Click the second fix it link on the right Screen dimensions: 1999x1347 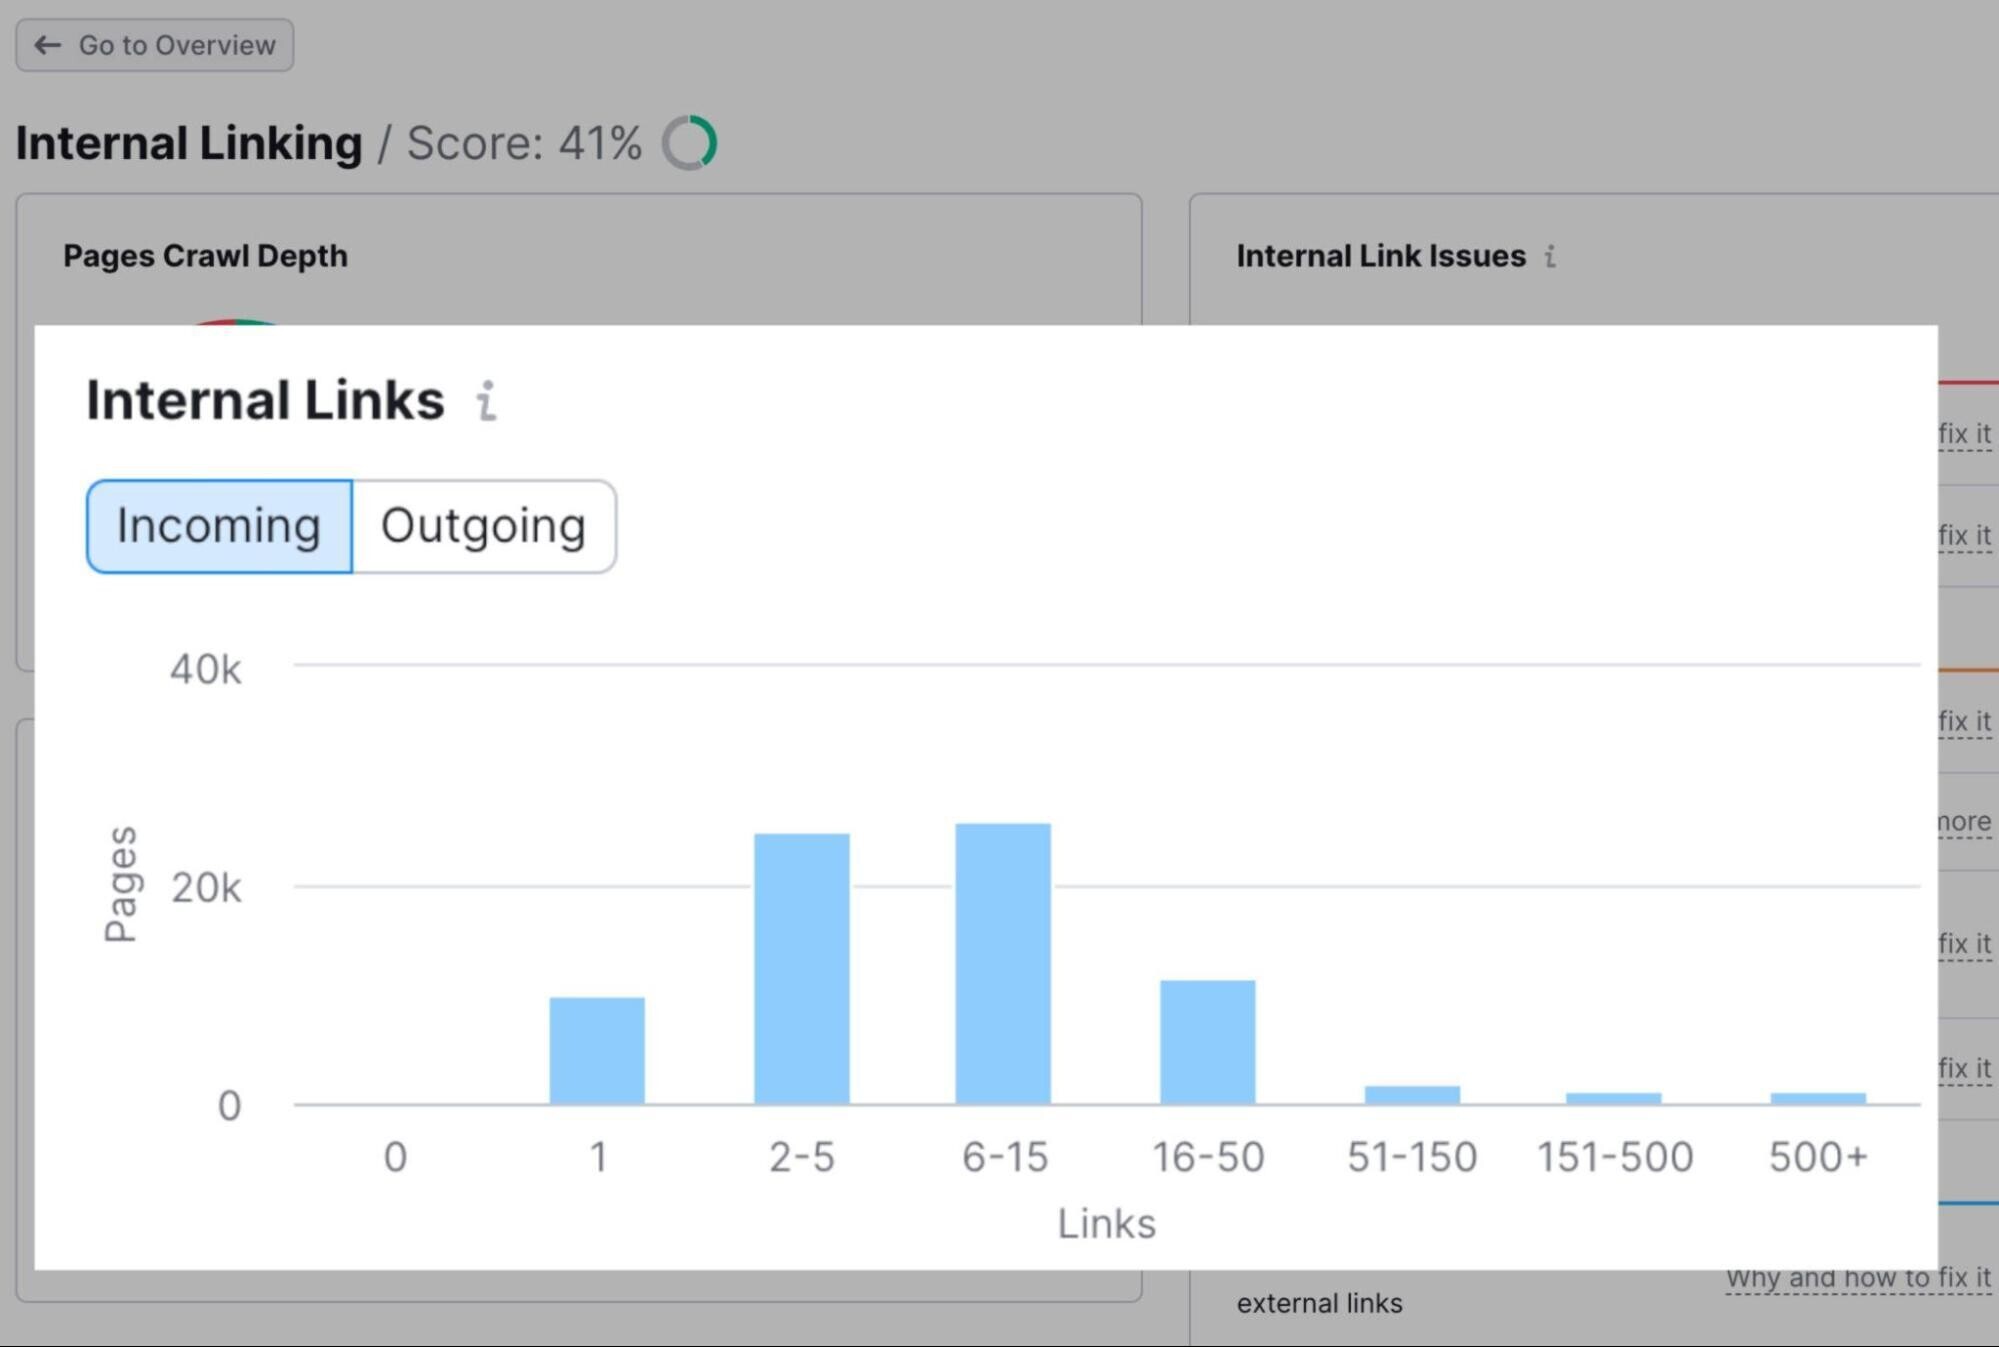(x=1965, y=536)
